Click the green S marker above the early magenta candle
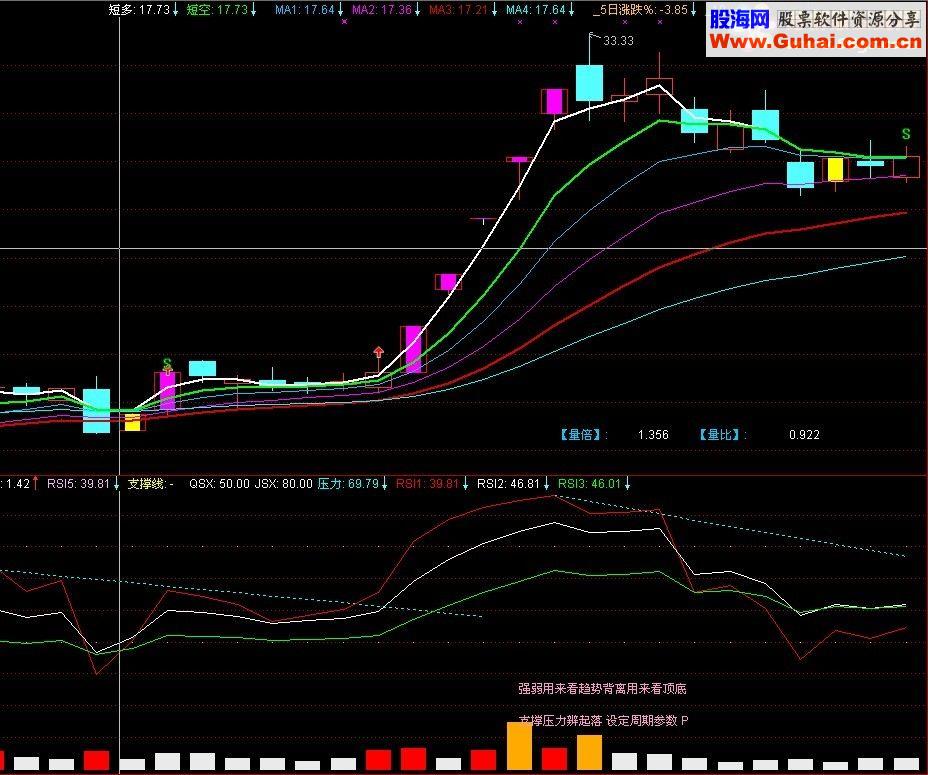Viewport: 928px width, 775px height. [167, 363]
